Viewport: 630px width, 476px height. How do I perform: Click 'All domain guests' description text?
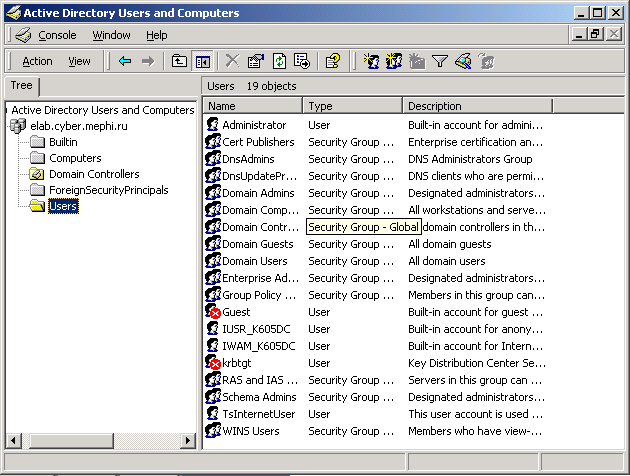(x=450, y=244)
